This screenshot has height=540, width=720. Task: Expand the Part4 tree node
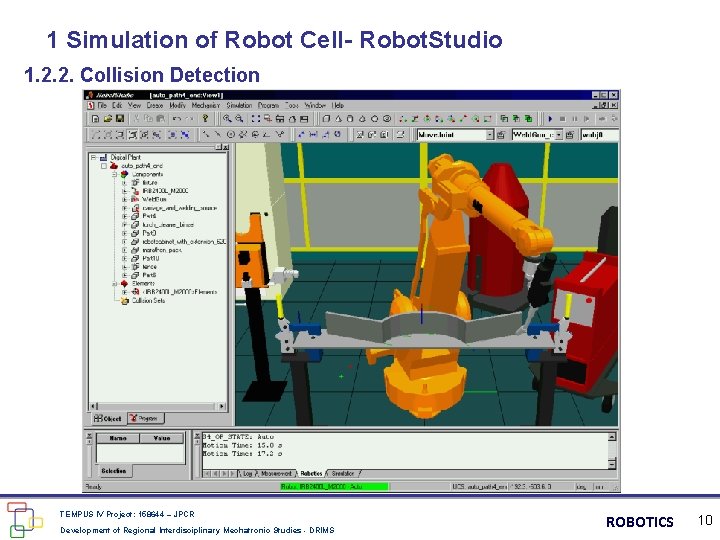(124, 216)
